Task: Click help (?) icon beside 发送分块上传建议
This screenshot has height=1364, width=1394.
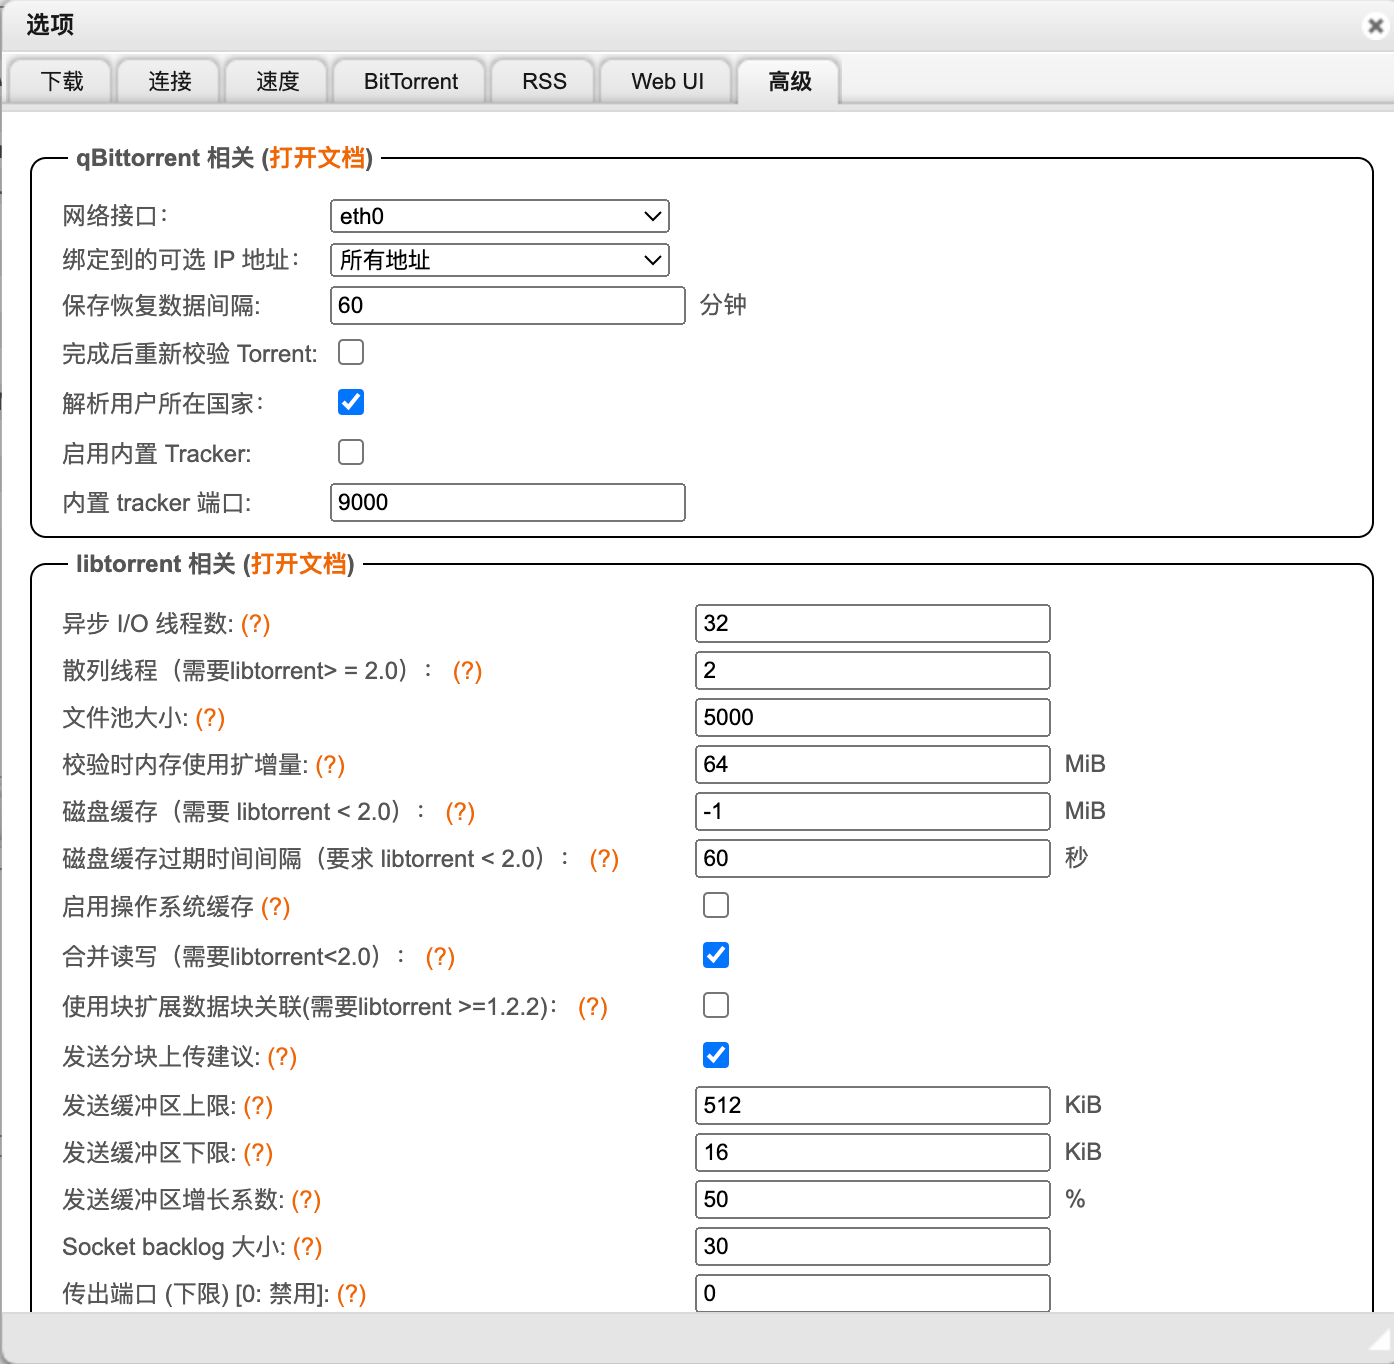Action: 282,1057
